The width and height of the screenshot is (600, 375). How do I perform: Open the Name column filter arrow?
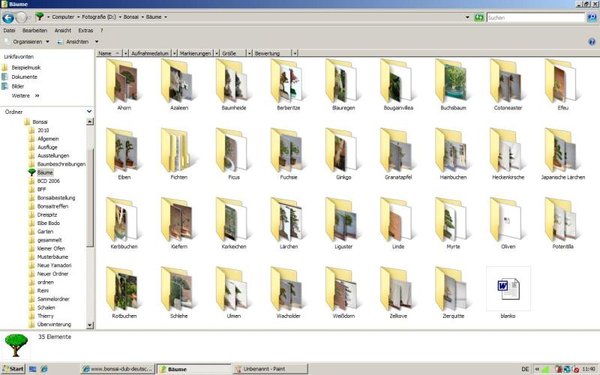(125, 53)
